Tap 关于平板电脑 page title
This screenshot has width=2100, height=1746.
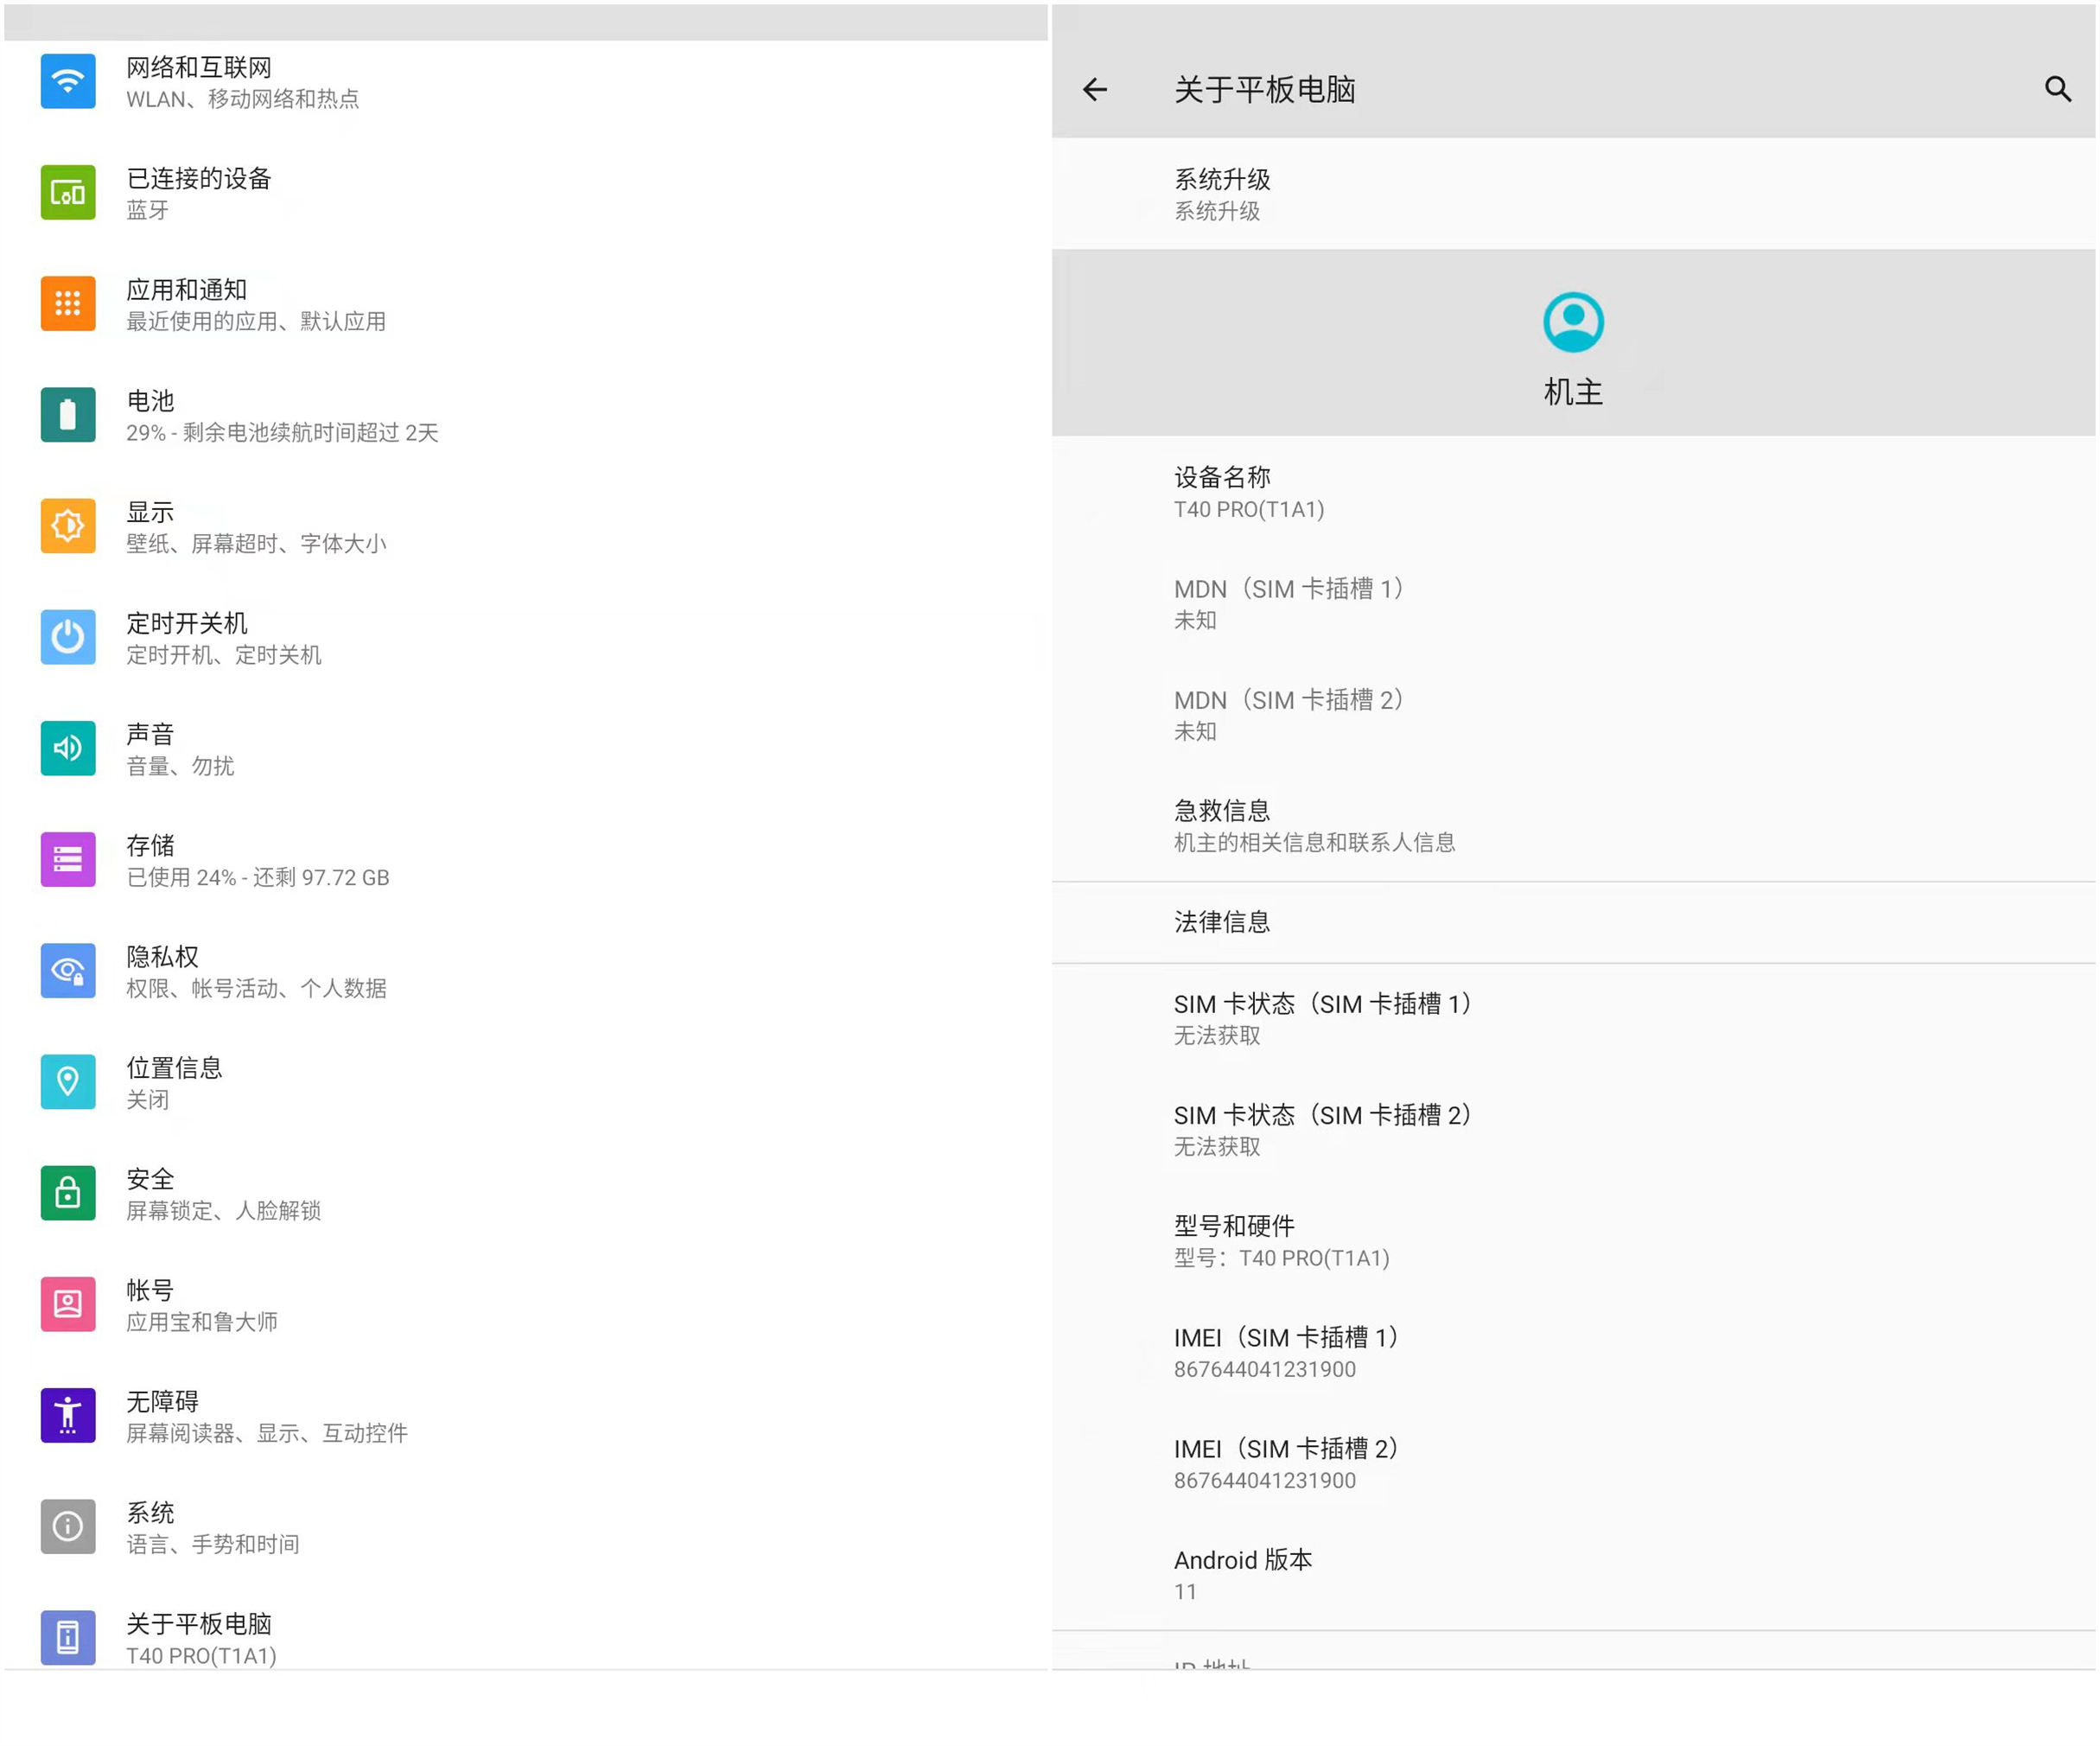(1265, 90)
